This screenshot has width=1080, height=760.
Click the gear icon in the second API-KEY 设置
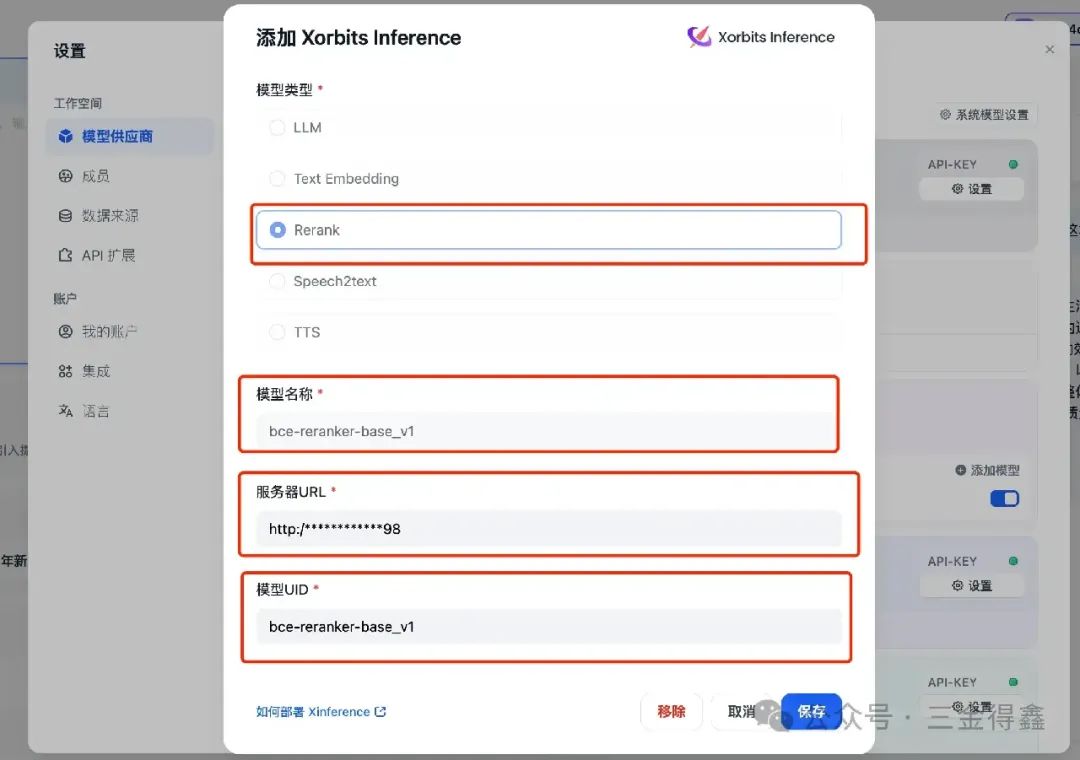[x=957, y=585]
